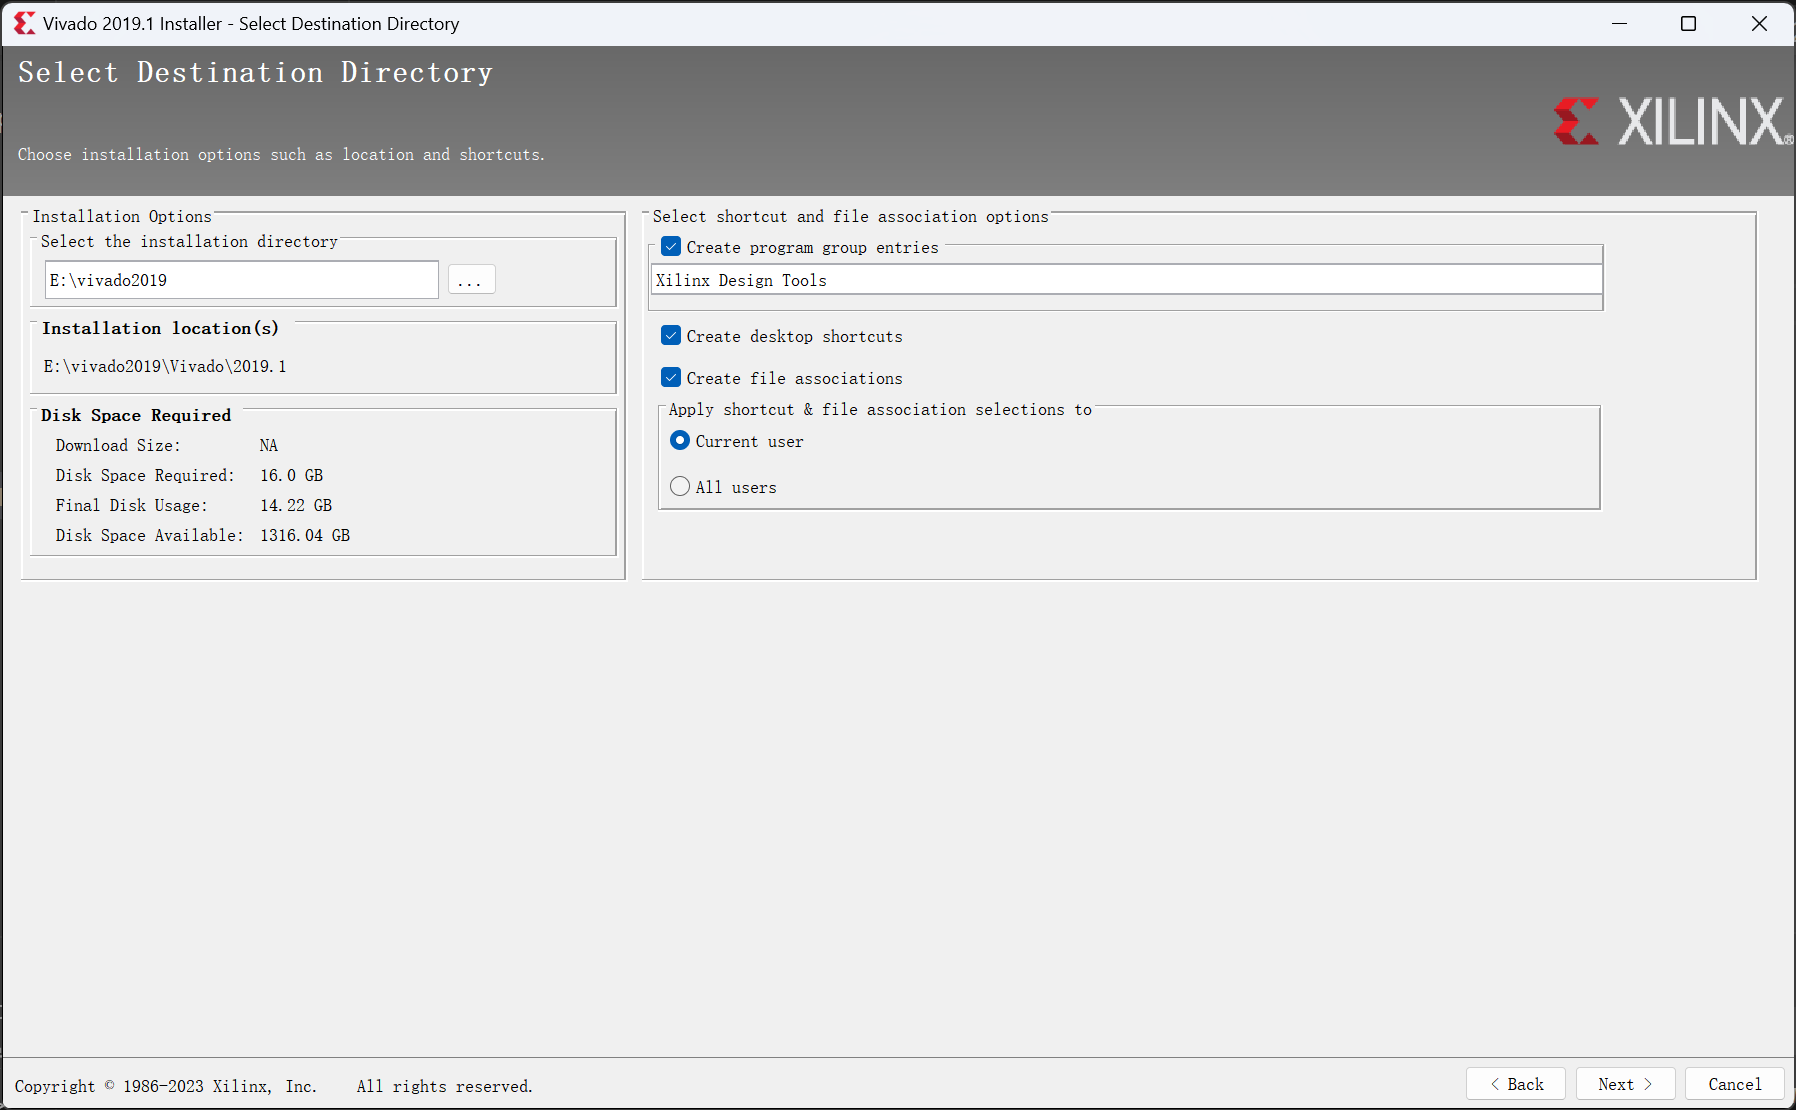
Task: Minimize the Vivado installer window
Action: pyautogui.click(x=1619, y=23)
